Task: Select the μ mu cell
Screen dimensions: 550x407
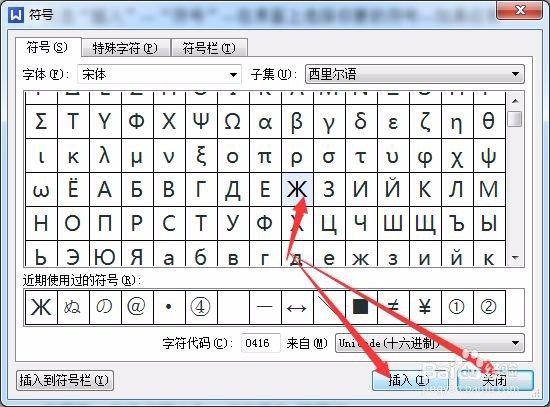Action: pyautogui.click(x=137, y=155)
